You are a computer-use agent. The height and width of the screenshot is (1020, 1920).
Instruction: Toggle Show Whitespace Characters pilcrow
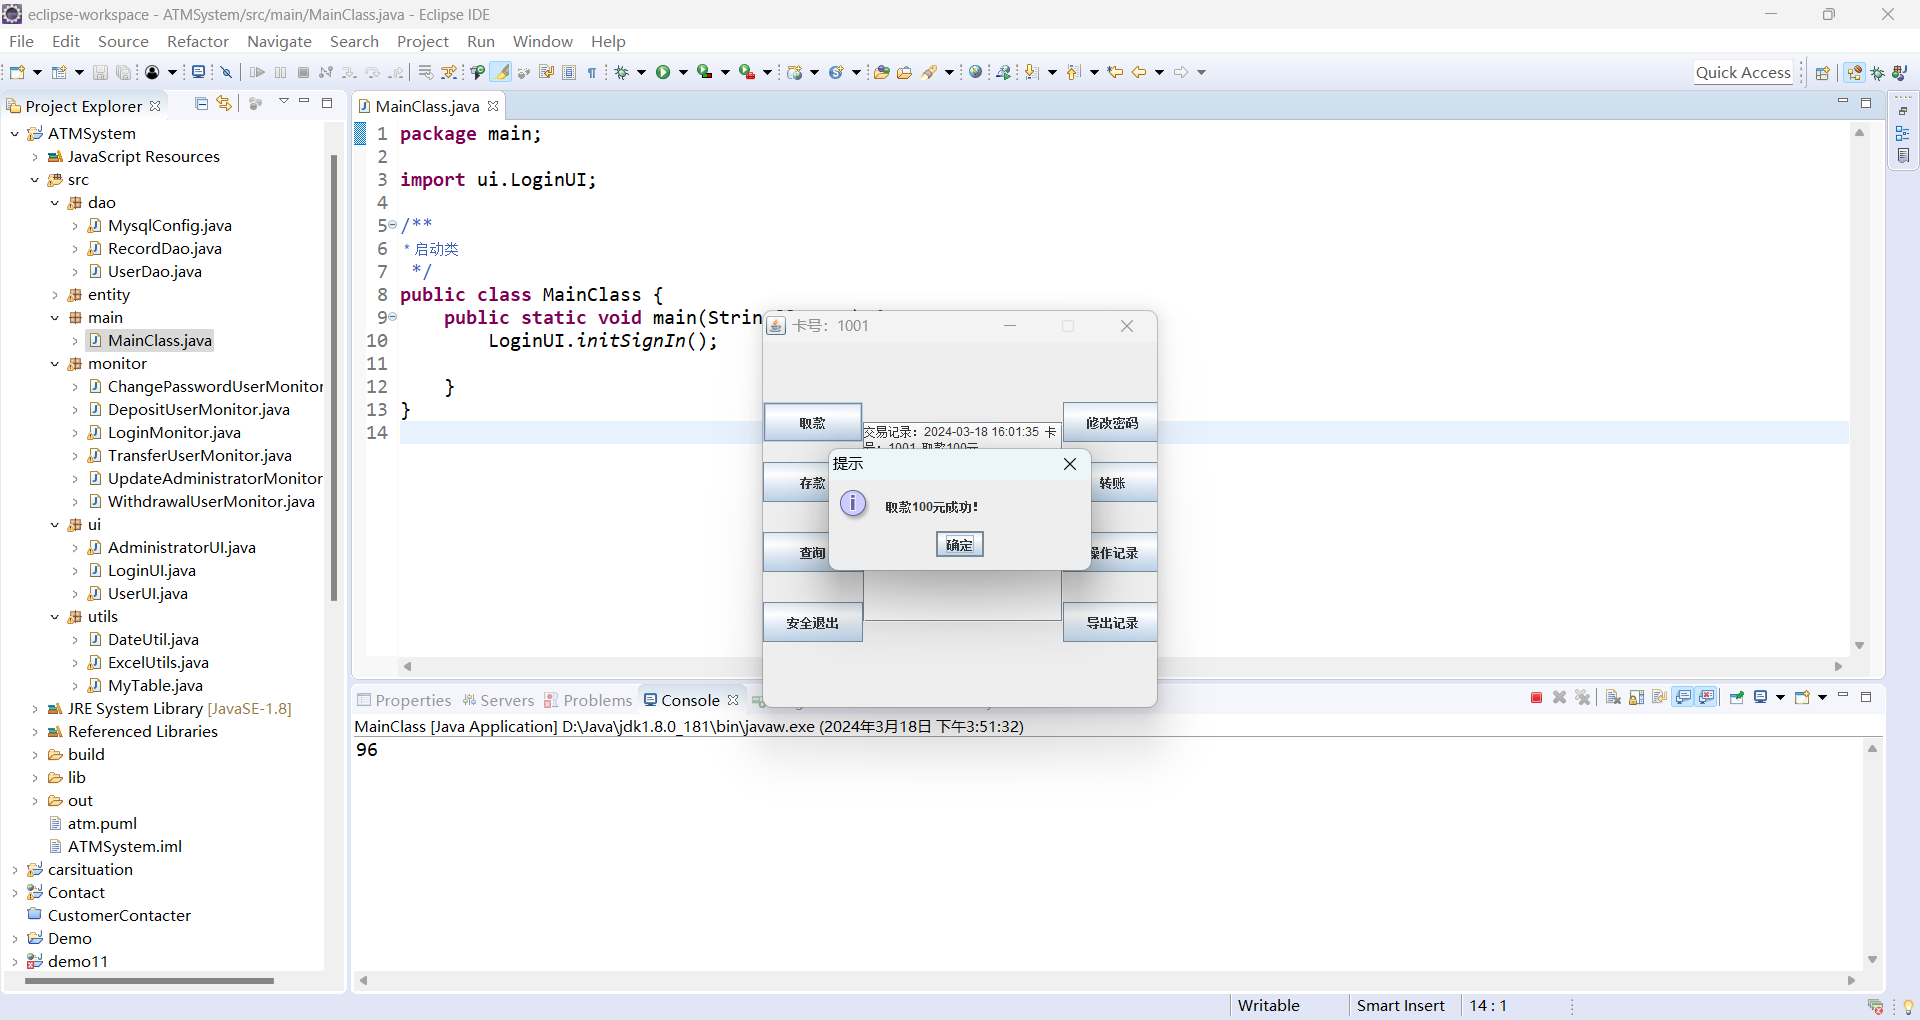coord(591,72)
